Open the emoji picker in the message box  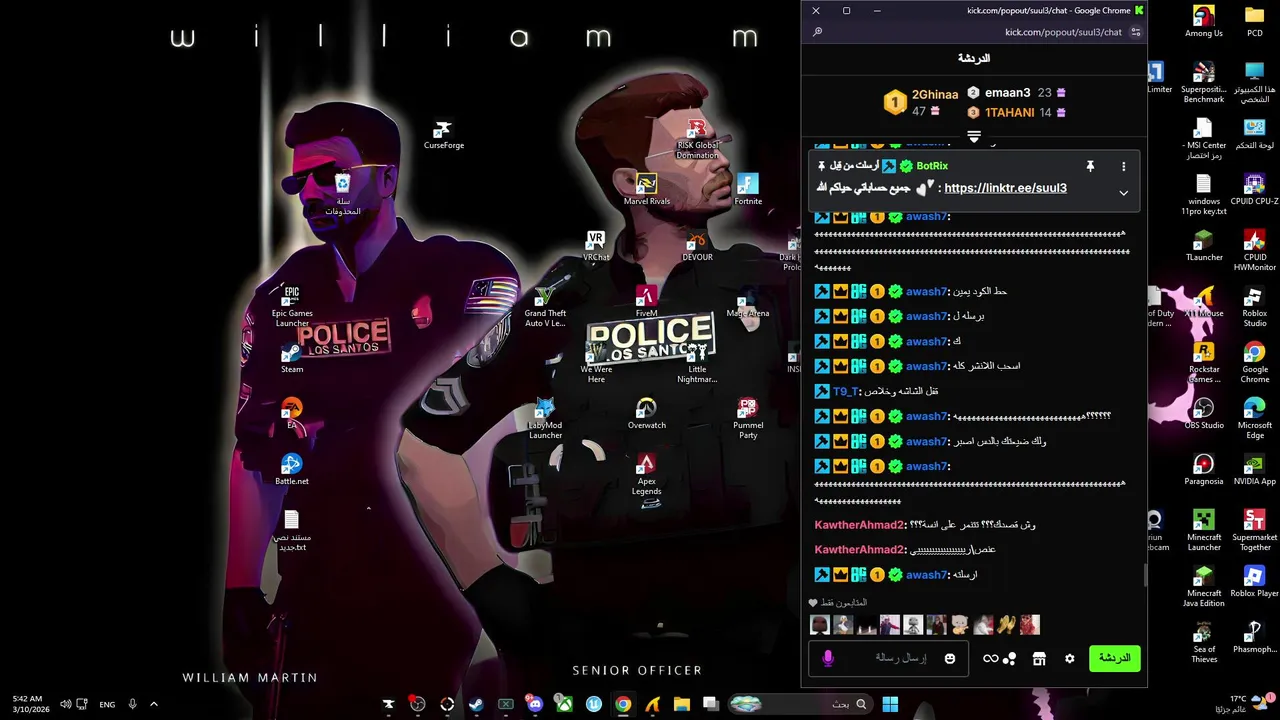[x=950, y=658]
